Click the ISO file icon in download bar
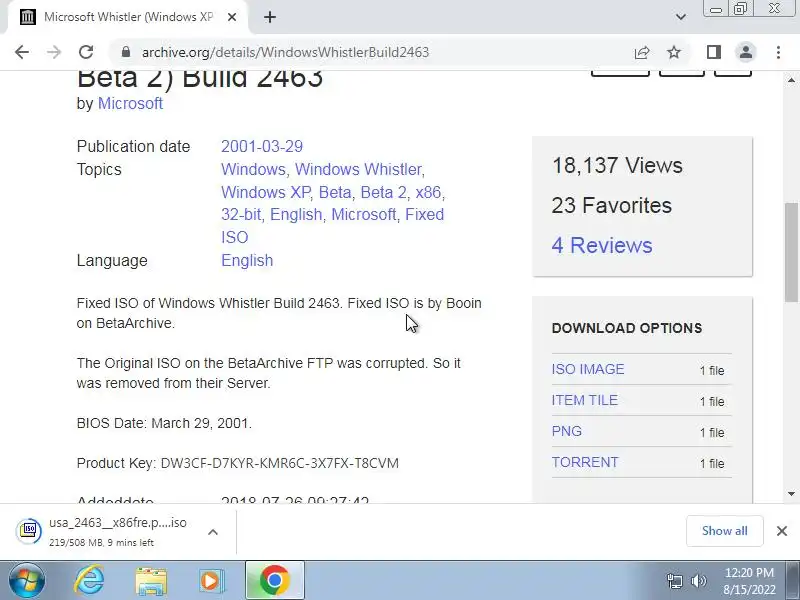 pos(29,531)
